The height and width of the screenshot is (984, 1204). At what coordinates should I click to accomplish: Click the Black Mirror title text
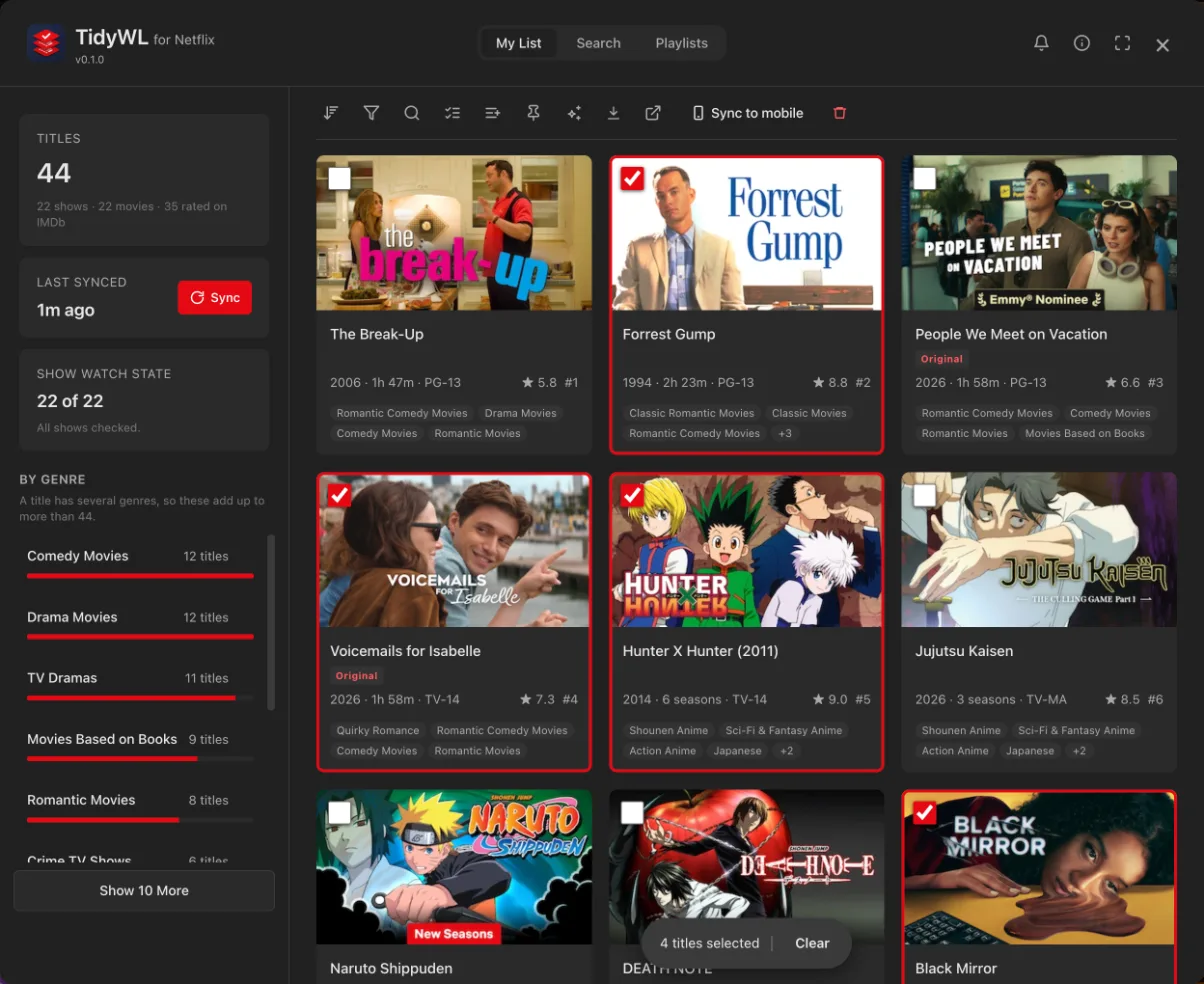click(956, 968)
